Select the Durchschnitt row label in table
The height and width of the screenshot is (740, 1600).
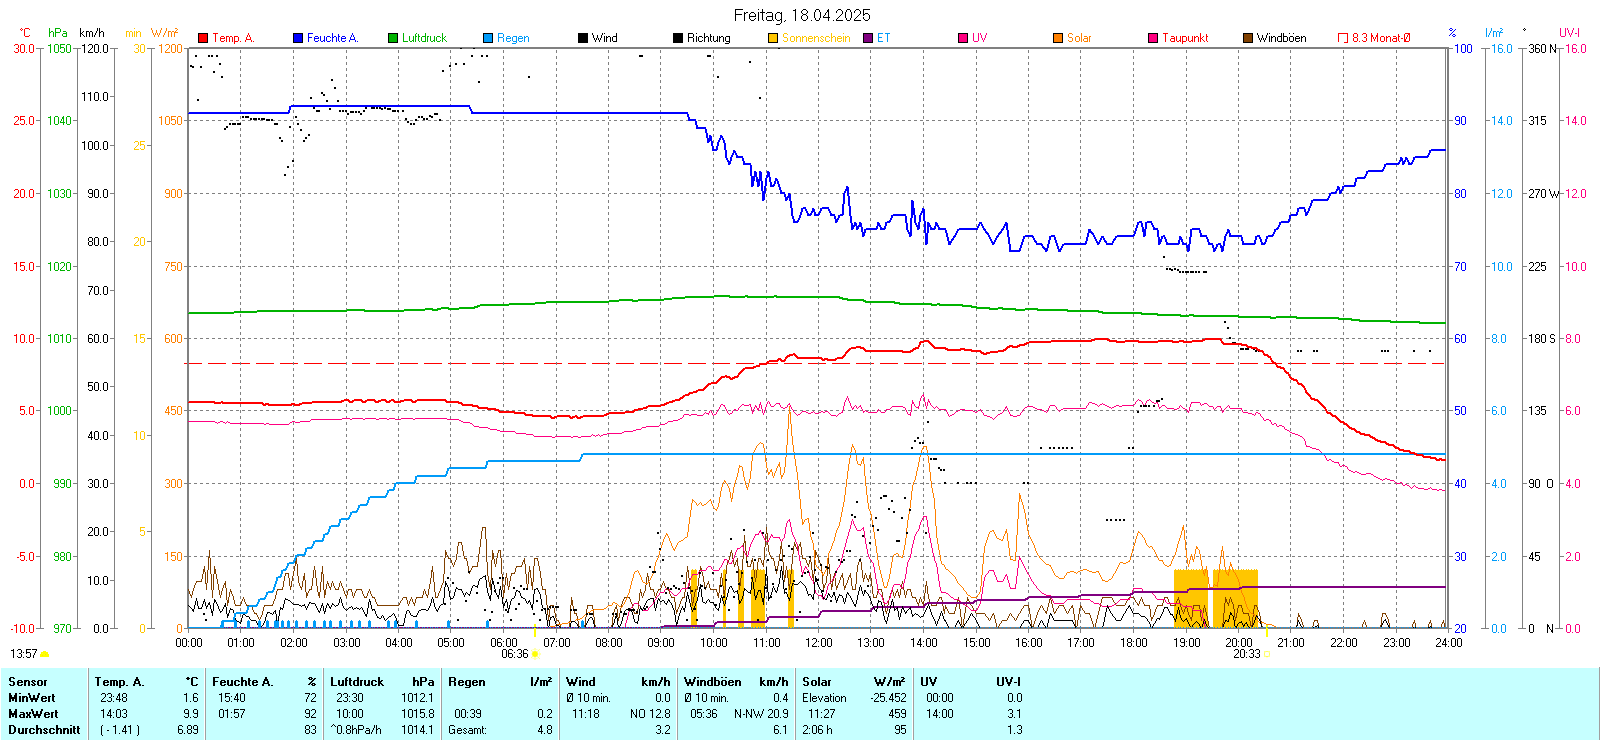pos(44,730)
